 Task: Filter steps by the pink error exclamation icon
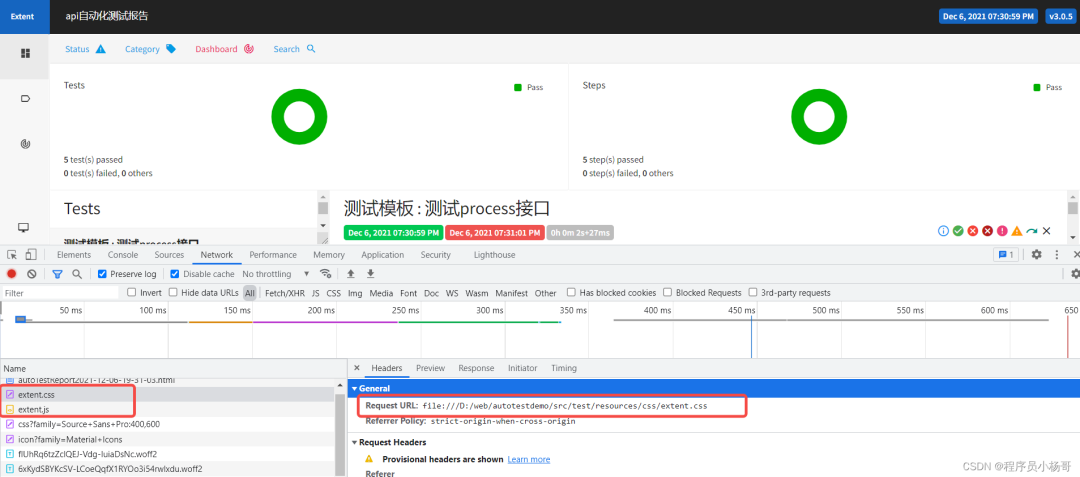1002,231
